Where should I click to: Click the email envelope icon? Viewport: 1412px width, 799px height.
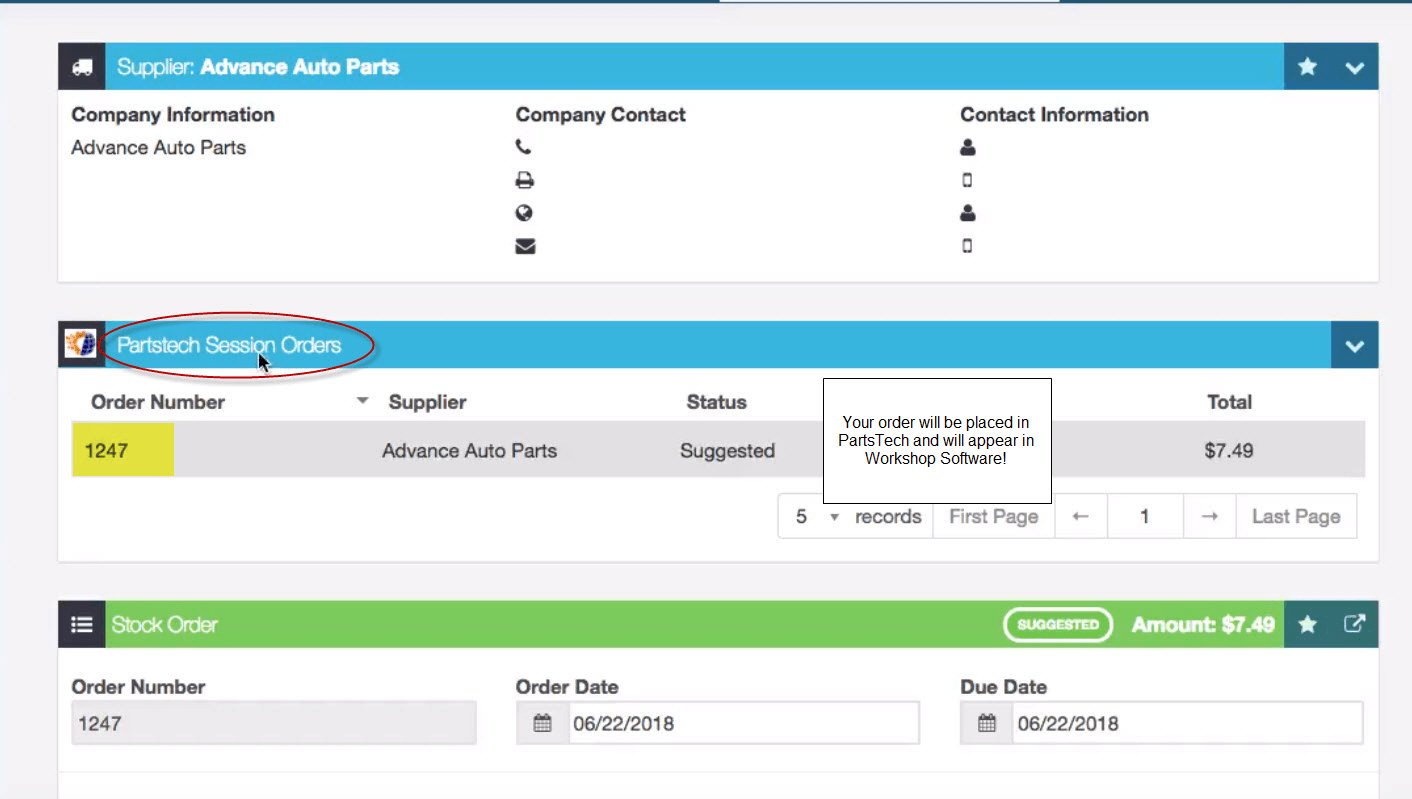(x=525, y=246)
